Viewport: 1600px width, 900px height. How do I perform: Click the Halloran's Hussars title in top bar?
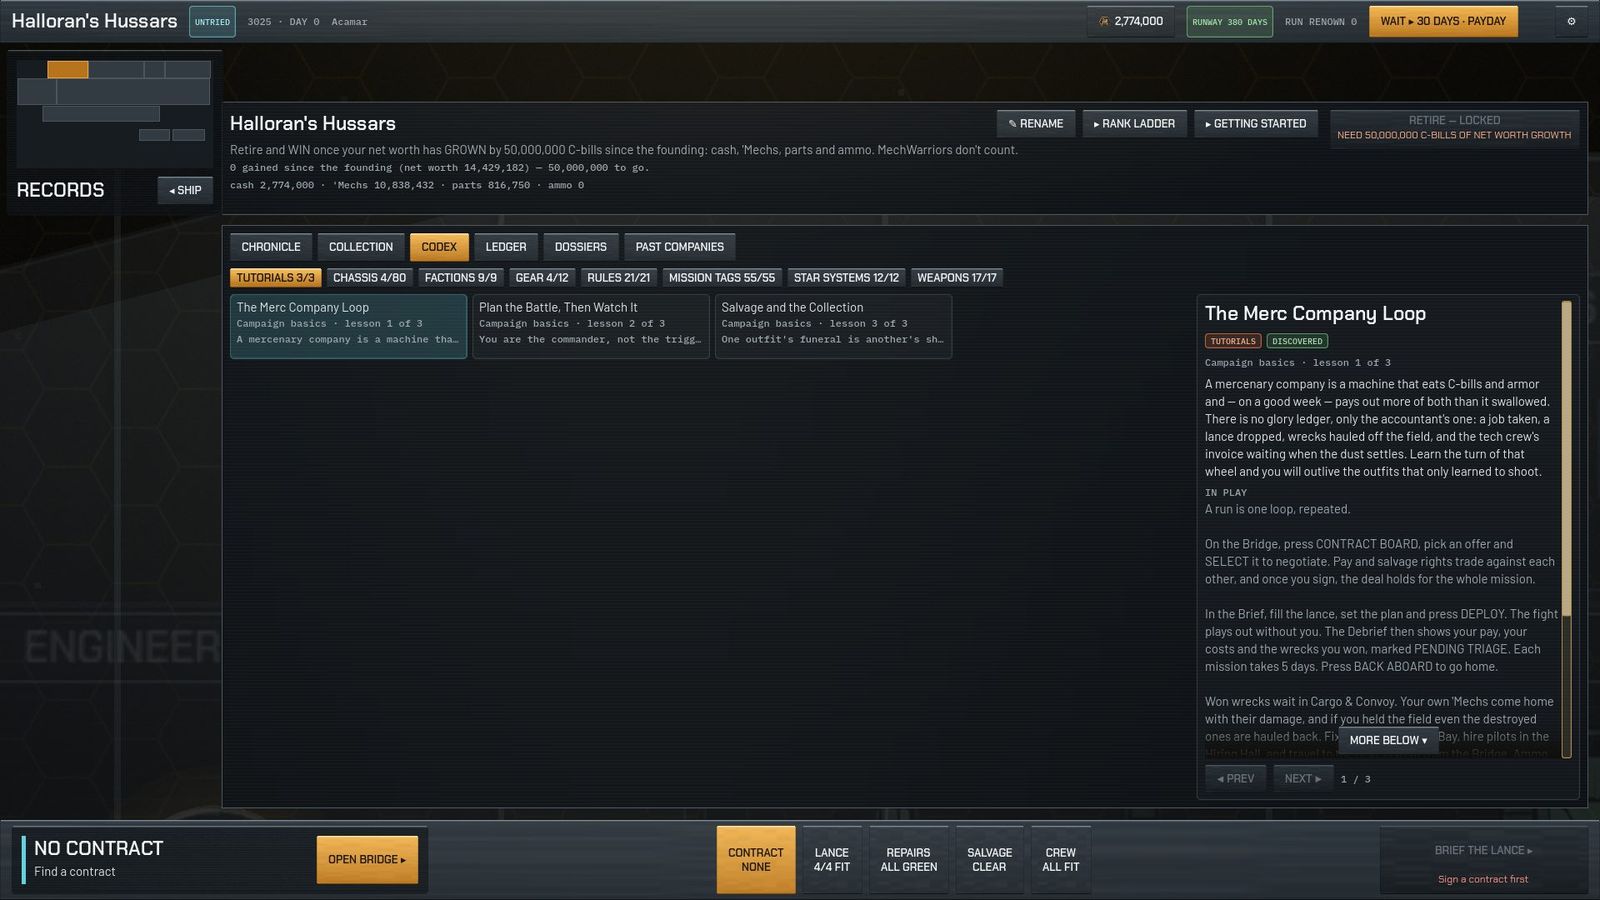click(94, 21)
